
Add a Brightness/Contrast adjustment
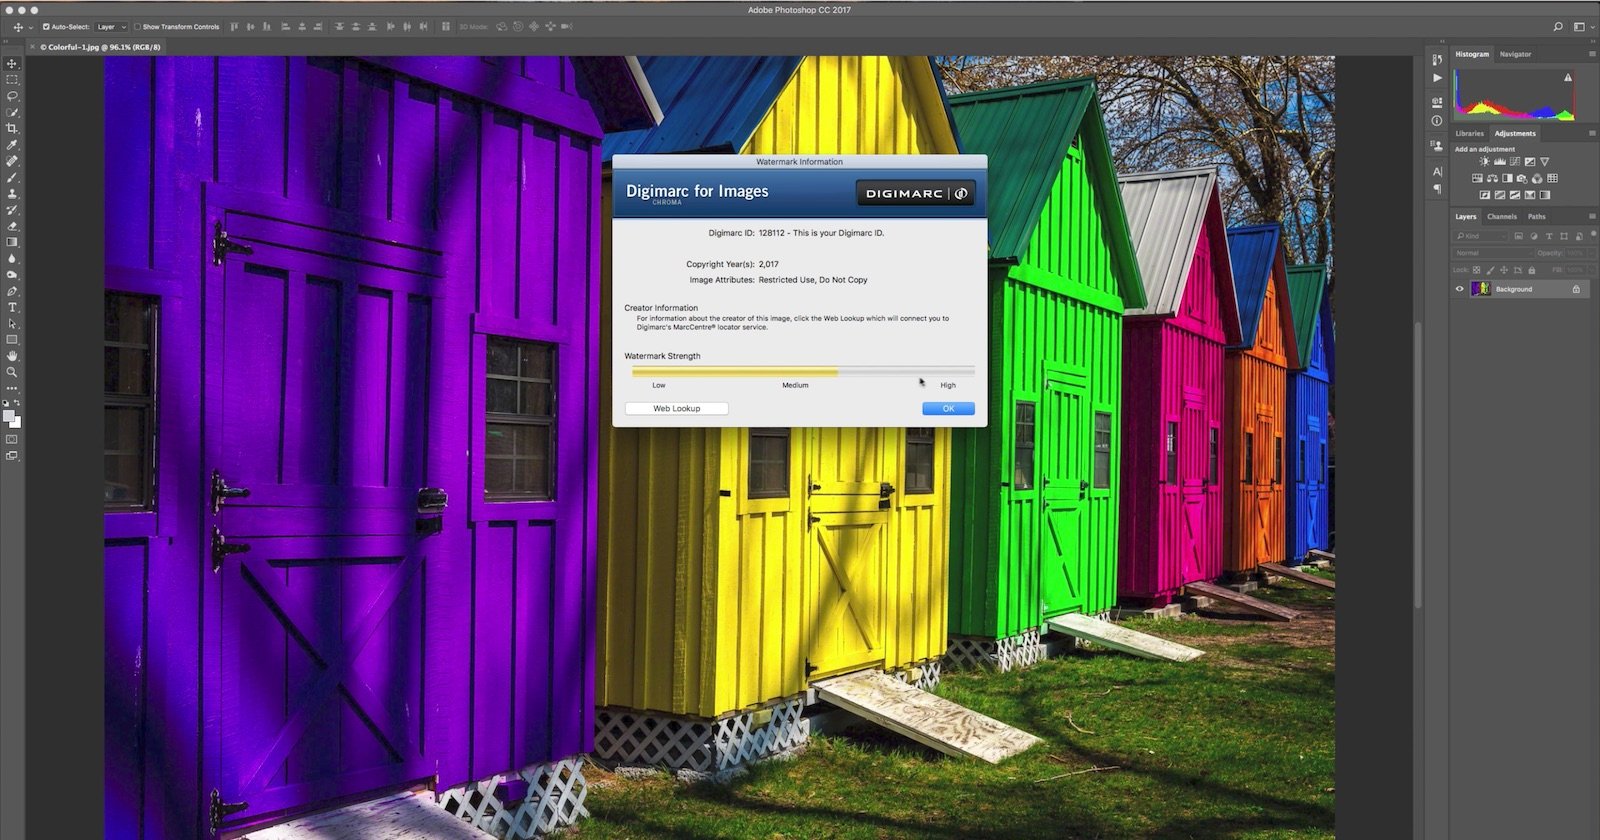1484,162
